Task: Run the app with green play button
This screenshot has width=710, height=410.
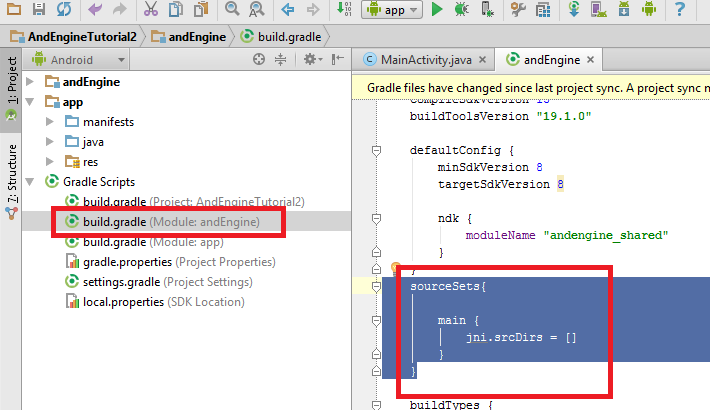Action: 437,10
